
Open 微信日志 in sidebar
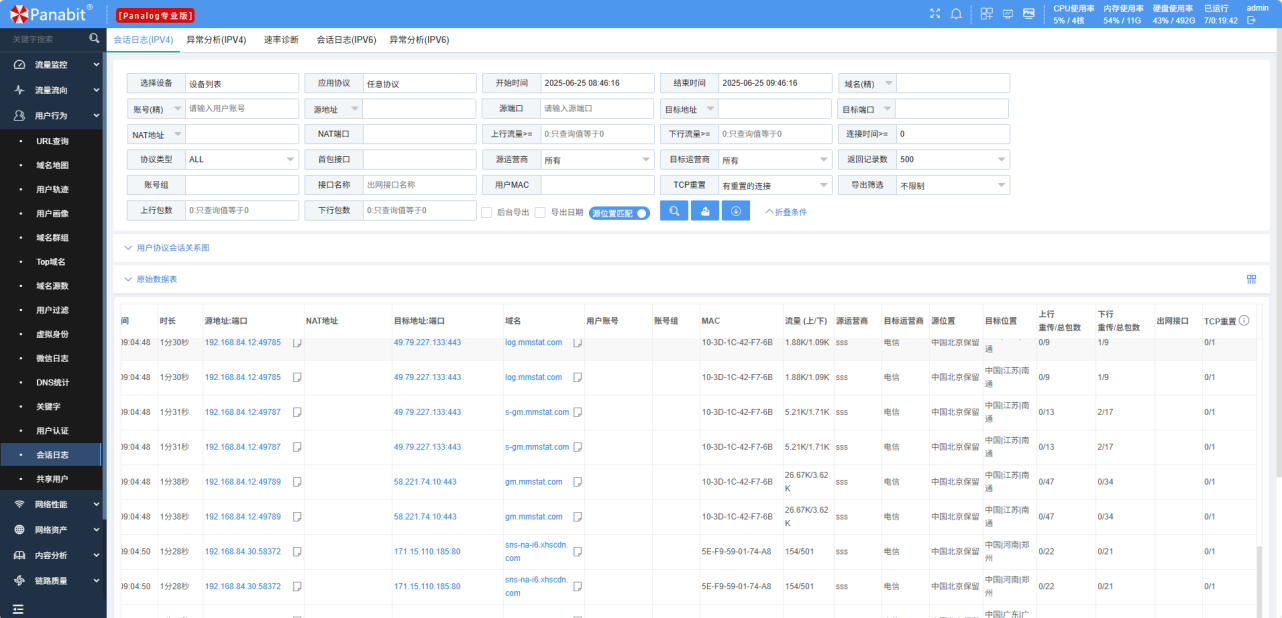click(53, 358)
